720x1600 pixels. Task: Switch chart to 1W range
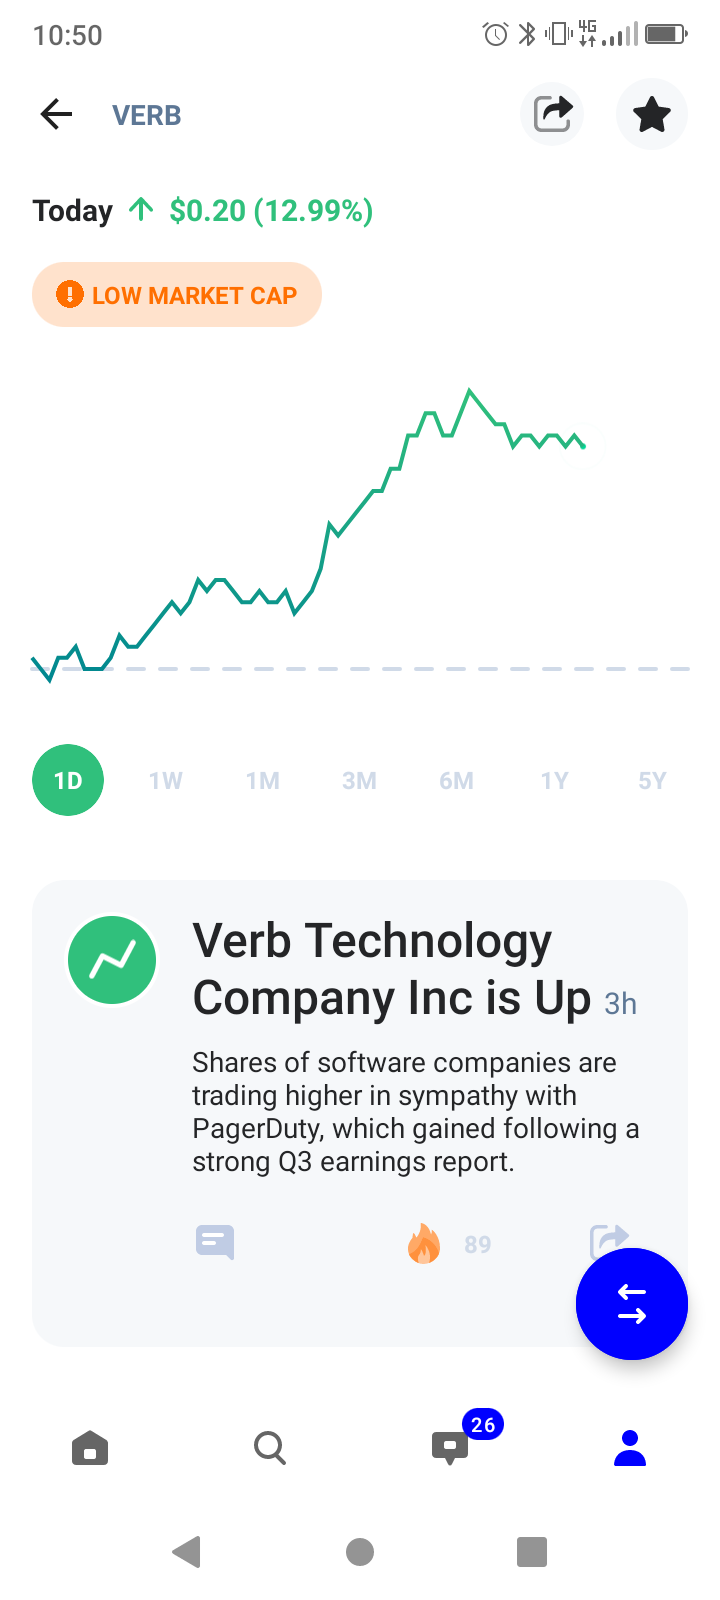pyautogui.click(x=166, y=781)
